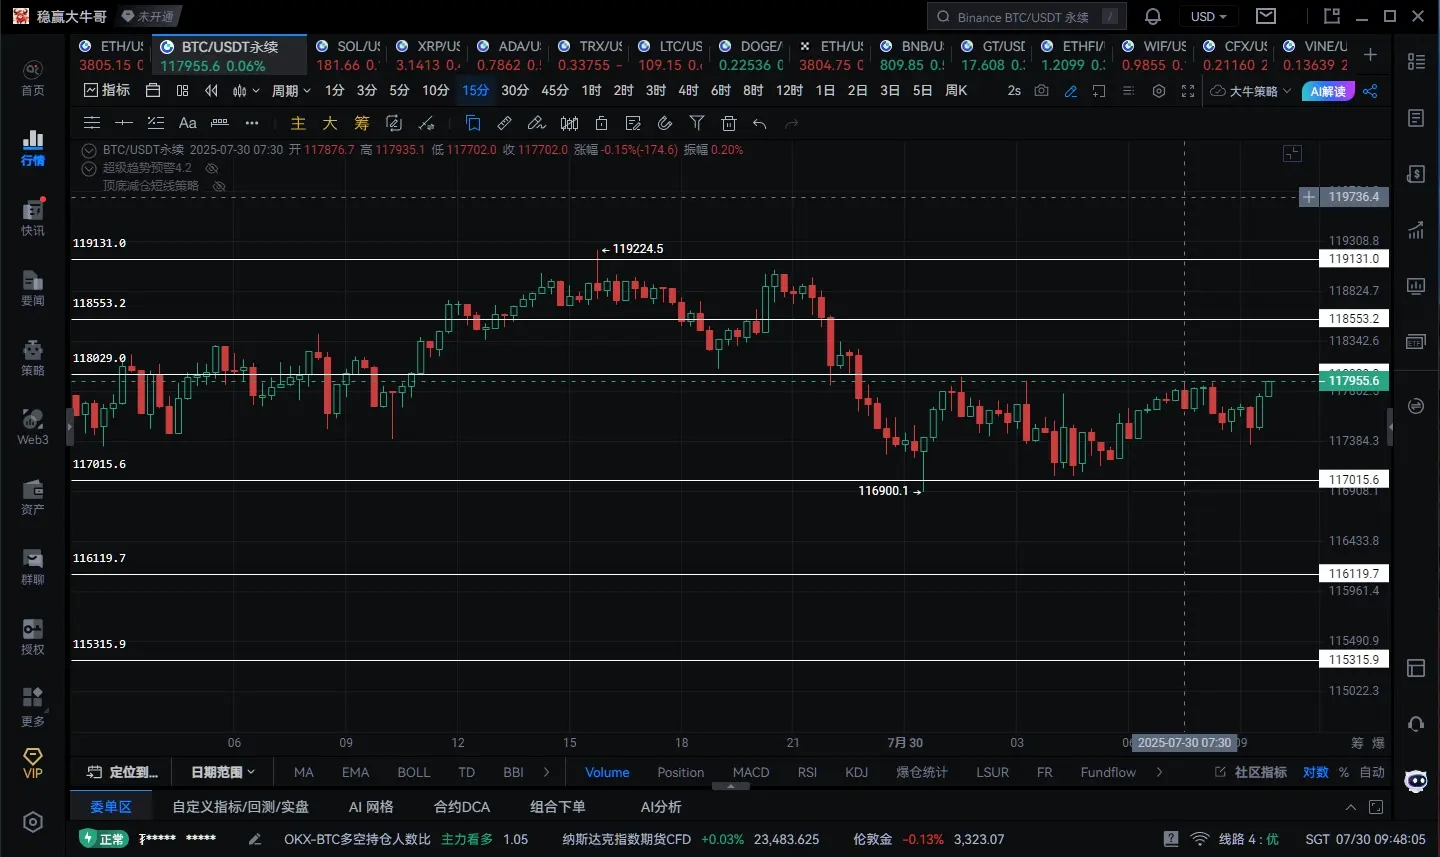1440x857 pixels.
Task: Toggle the 主 main-force marker
Action: click(298, 123)
